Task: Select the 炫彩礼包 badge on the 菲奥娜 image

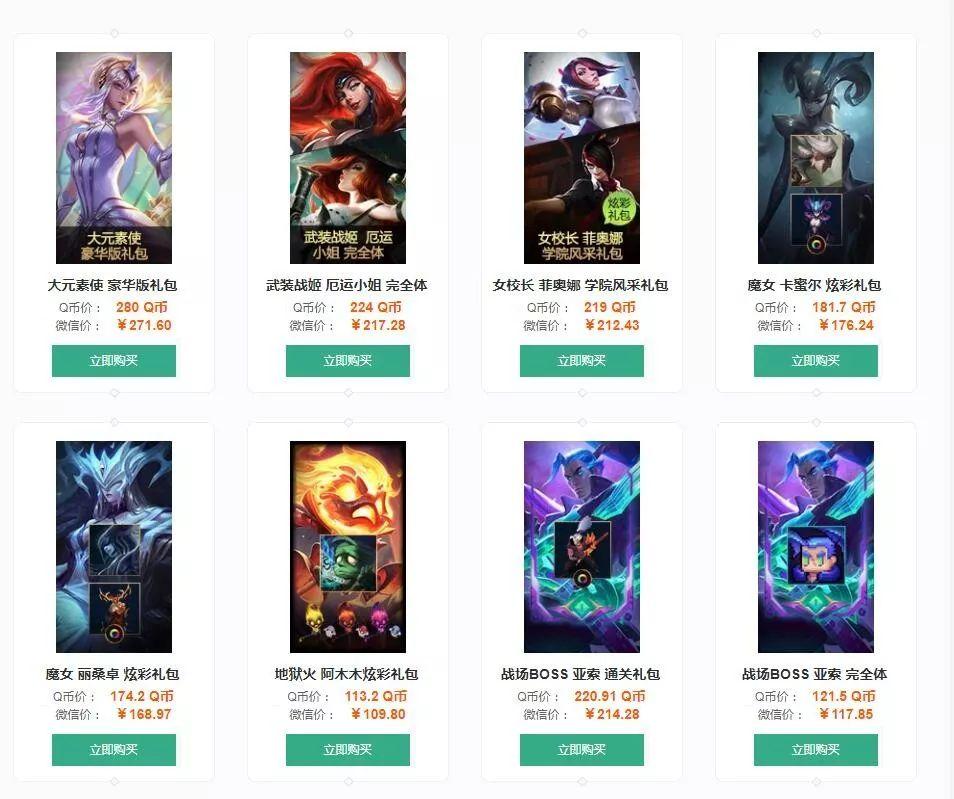Action: (x=619, y=208)
